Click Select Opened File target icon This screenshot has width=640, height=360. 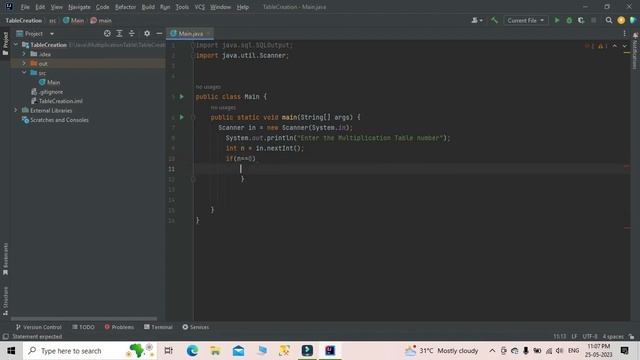click(107, 33)
